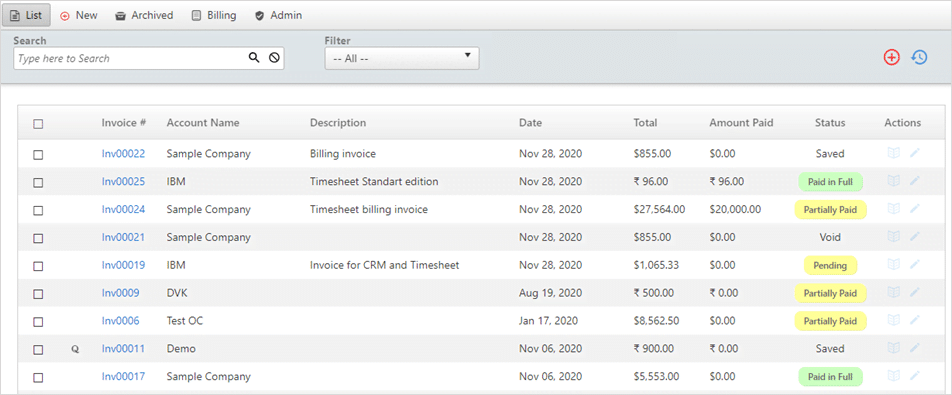The width and height of the screenshot is (952, 395).
Task: Click the Paid in Full badge for Inv00025
Action: pos(830,181)
